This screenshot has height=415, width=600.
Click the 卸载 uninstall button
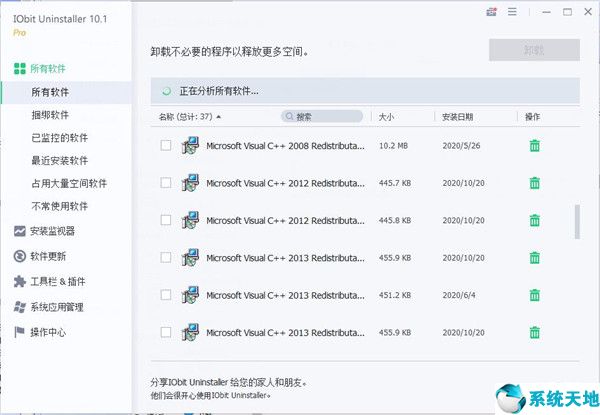(534, 50)
